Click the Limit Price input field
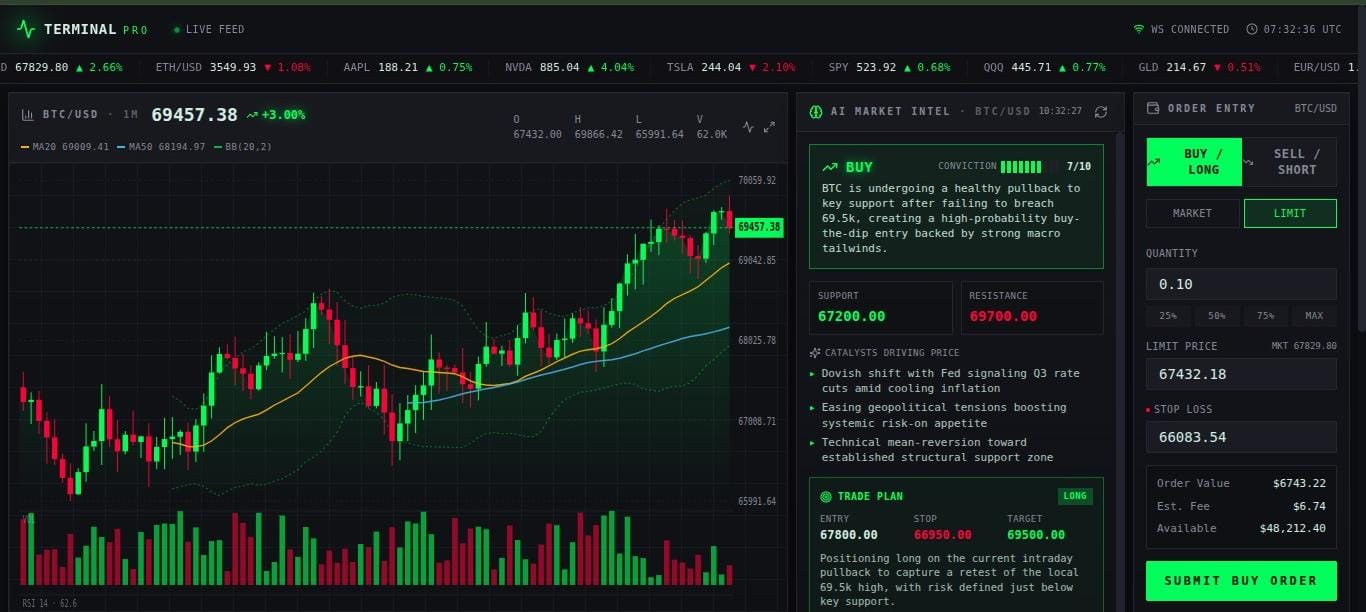This screenshot has height=612, width=1366. pyautogui.click(x=1241, y=374)
